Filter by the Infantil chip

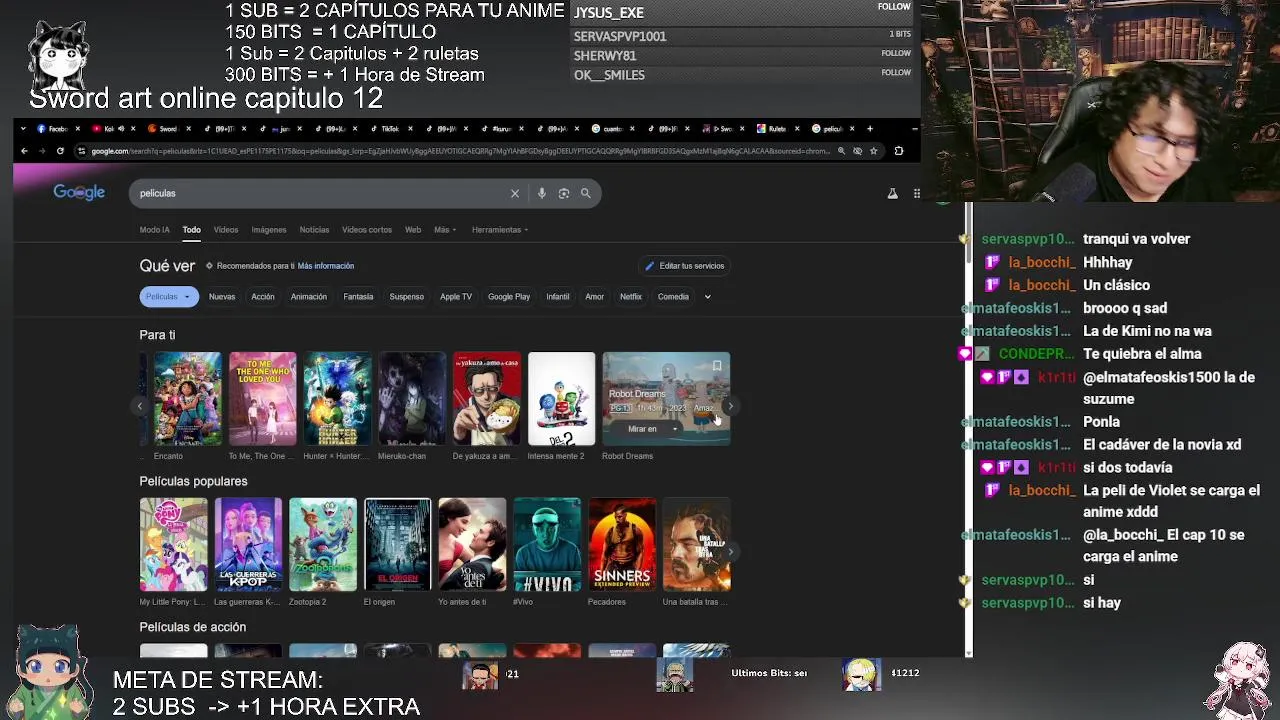click(x=558, y=296)
